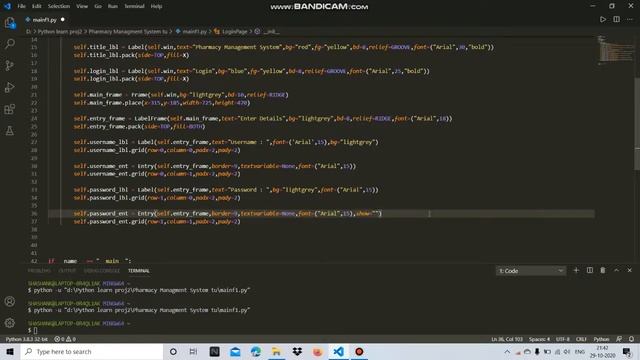The width and height of the screenshot is (640, 360).
Task: Open Microsoft Edge on the taskbar
Action: [x=256, y=351]
